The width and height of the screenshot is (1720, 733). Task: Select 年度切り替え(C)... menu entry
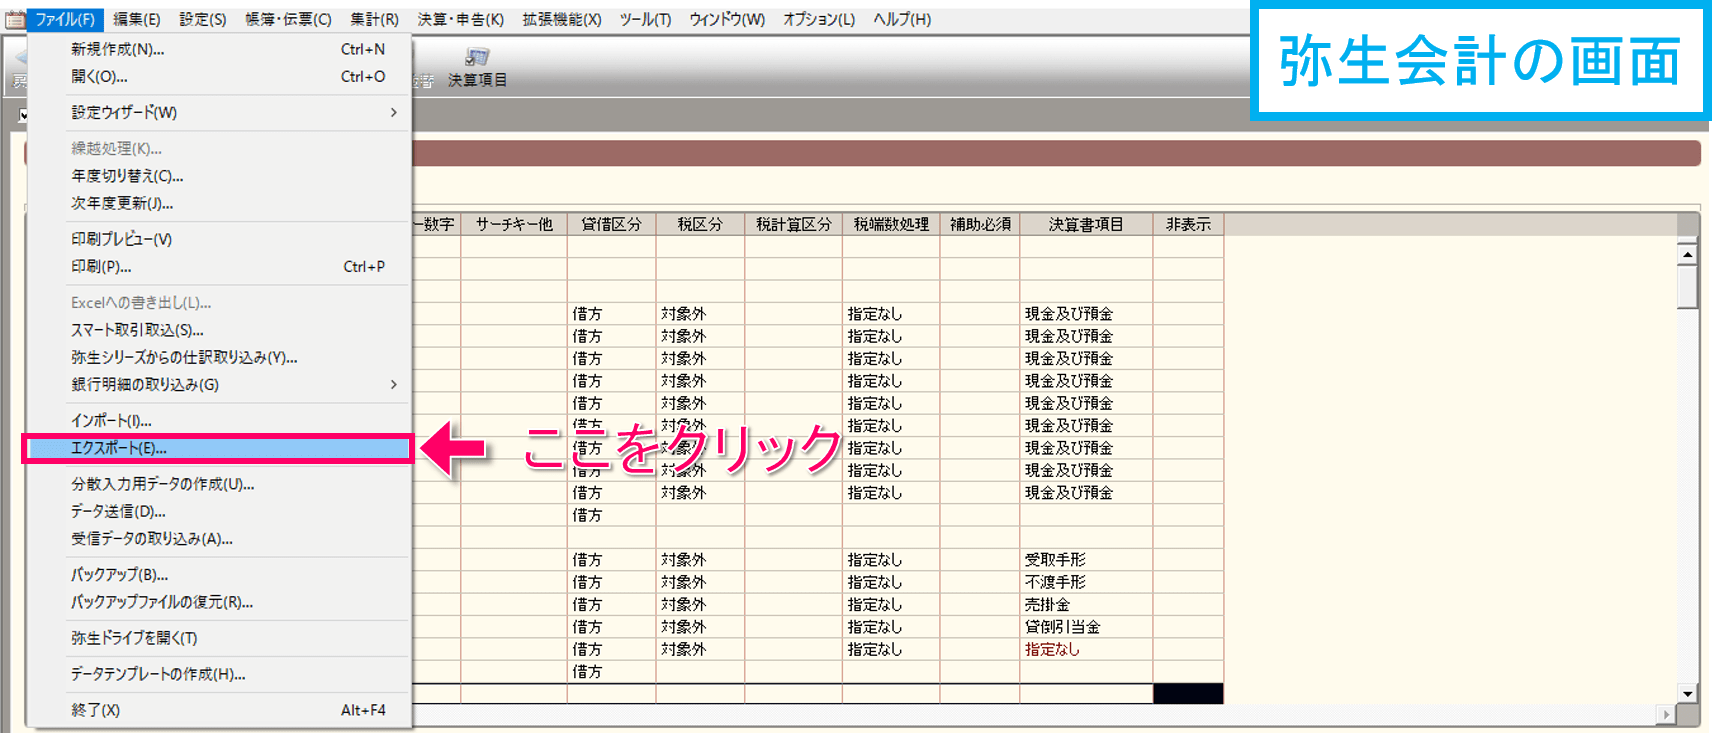click(x=219, y=176)
